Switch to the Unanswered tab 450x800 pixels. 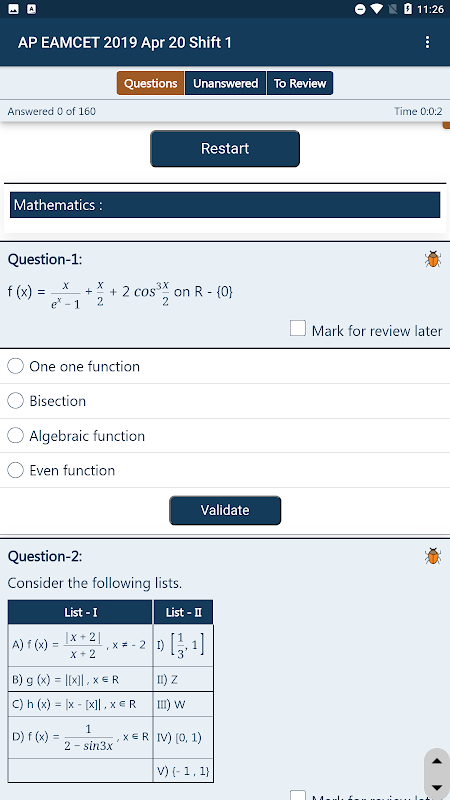point(226,83)
